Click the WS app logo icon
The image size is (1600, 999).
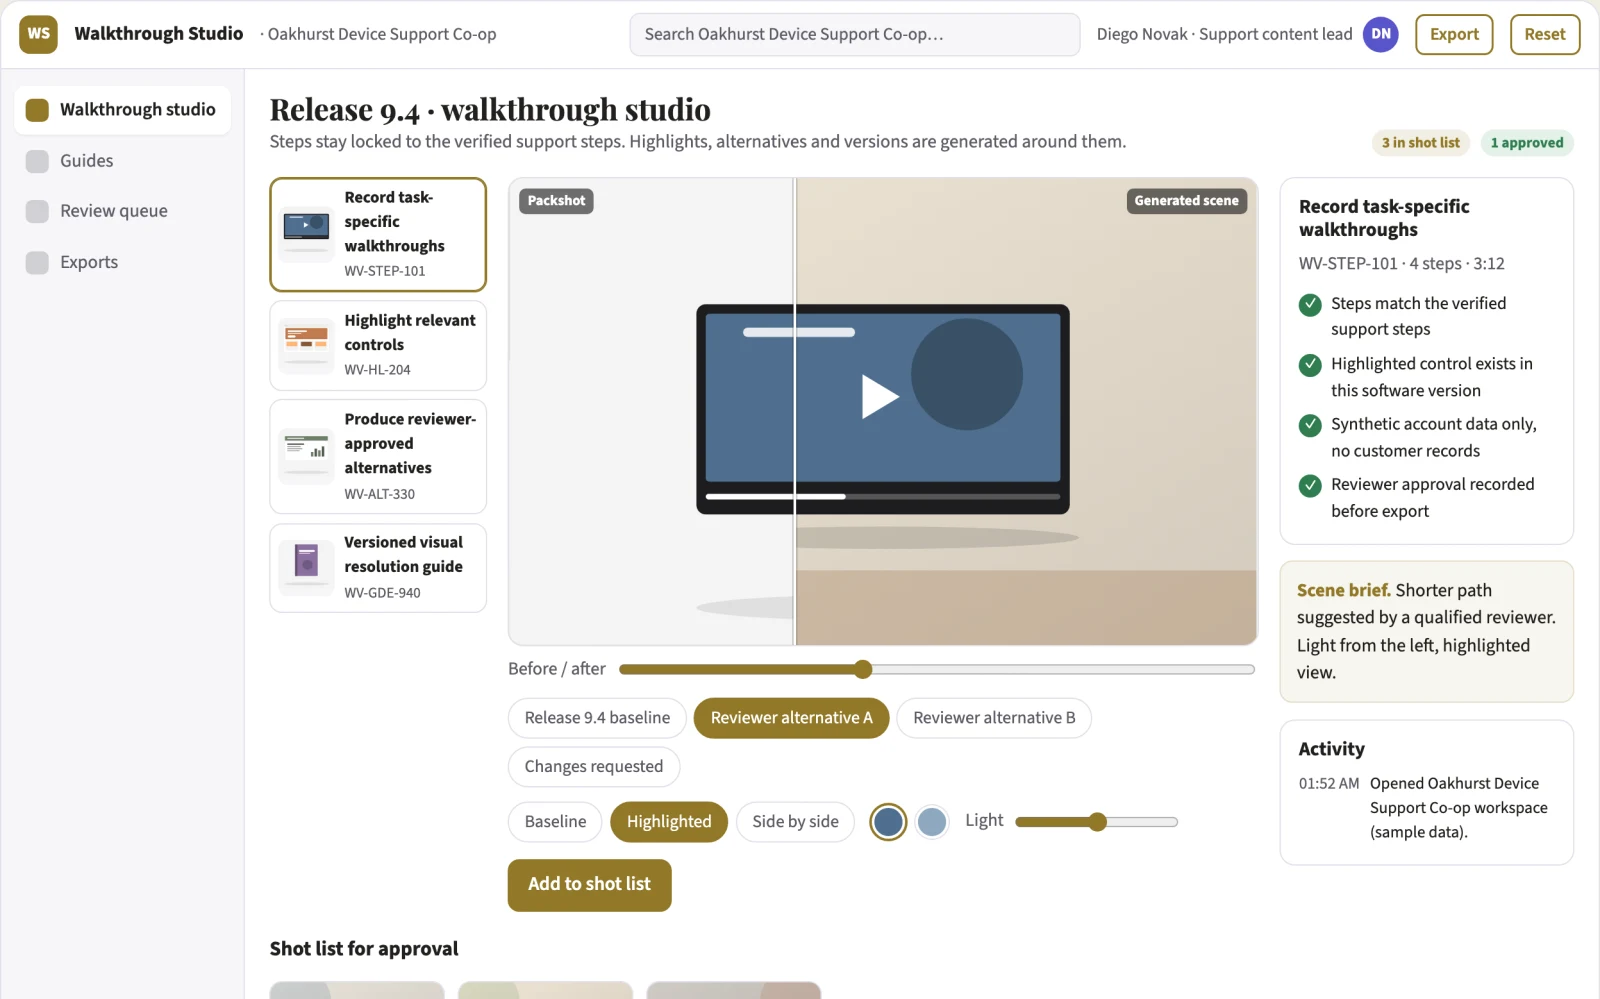[x=38, y=34]
